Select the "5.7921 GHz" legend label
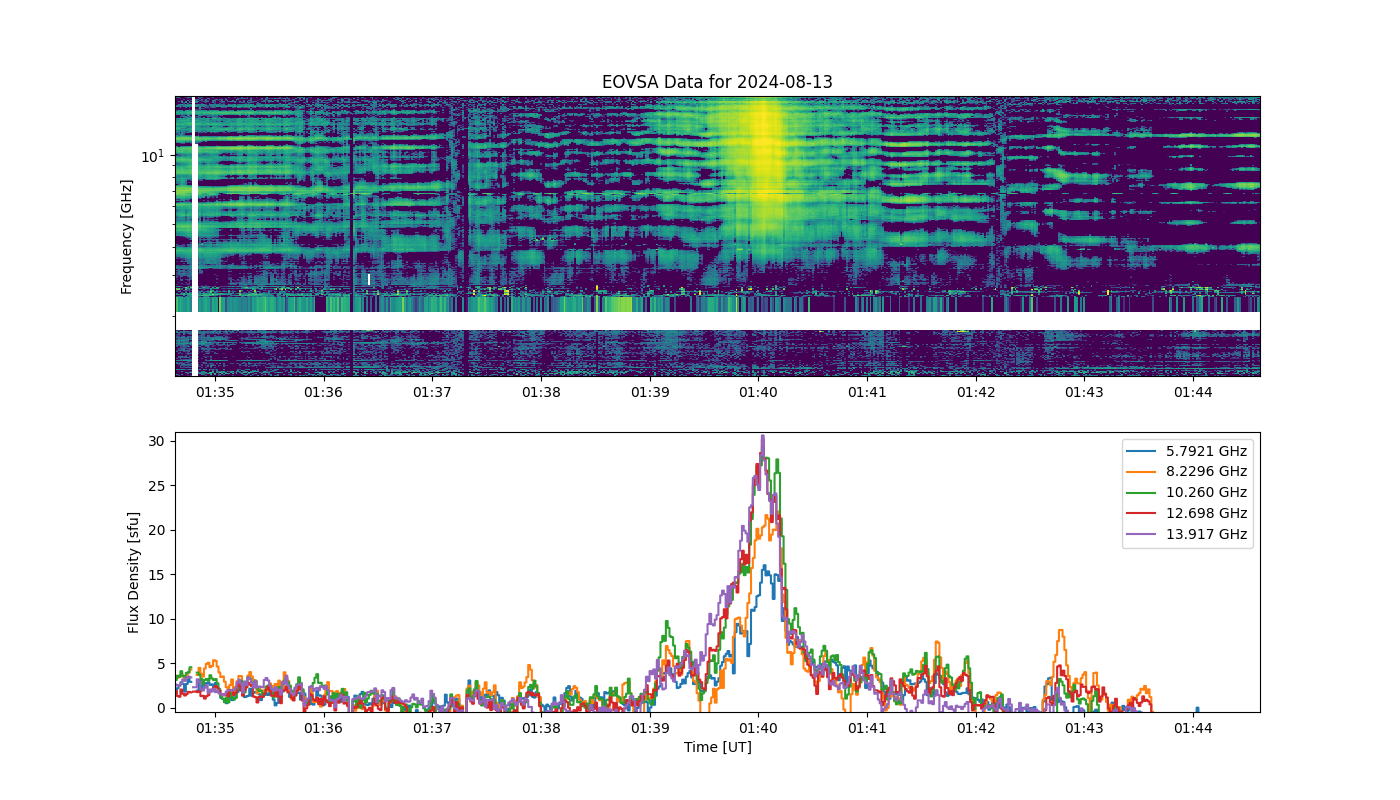The height and width of the screenshot is (800, 1400). point(1207,451)
